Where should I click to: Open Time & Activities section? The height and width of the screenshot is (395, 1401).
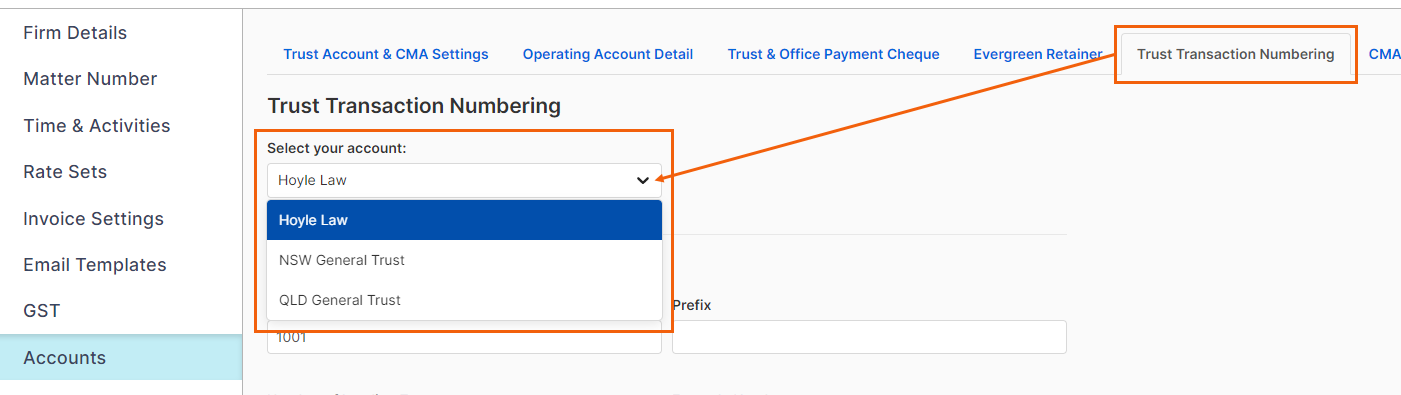(x=96, y=126)
